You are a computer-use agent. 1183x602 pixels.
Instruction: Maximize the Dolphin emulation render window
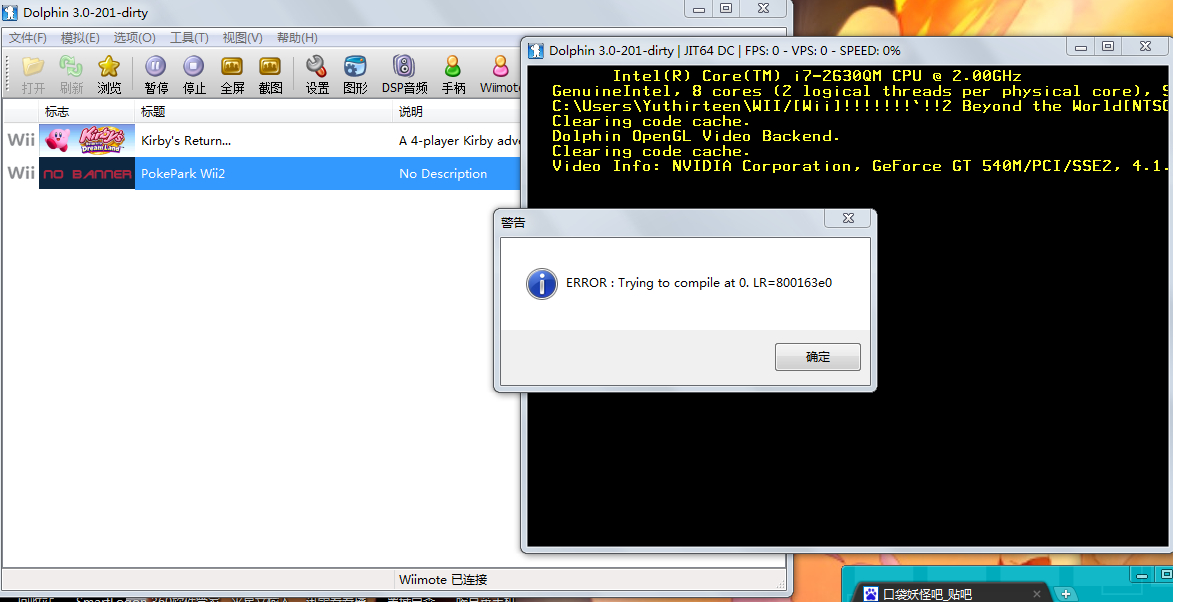point(1108,47)
